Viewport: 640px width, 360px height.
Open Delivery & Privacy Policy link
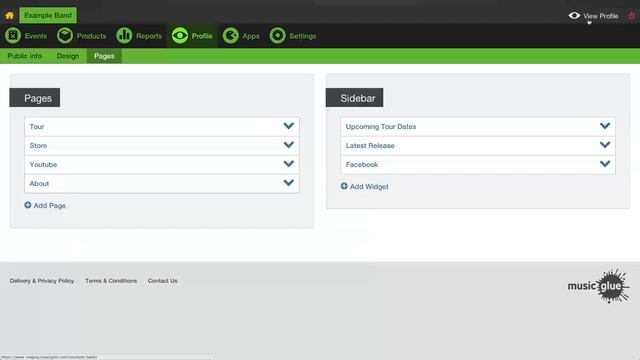(x=42, y=281)
